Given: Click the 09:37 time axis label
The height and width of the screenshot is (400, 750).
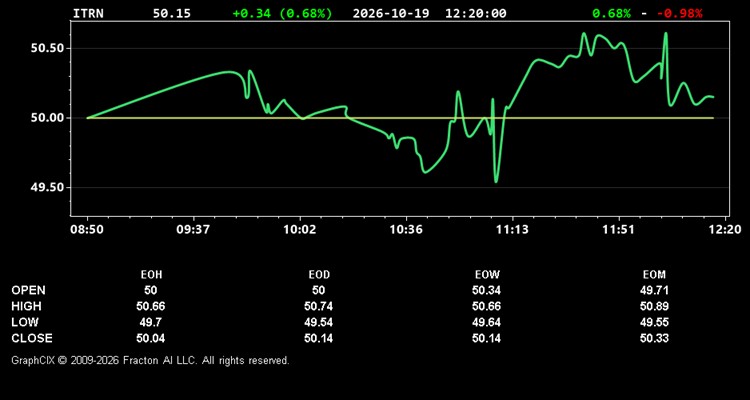Looking at the screenshot, I should 193,229.
